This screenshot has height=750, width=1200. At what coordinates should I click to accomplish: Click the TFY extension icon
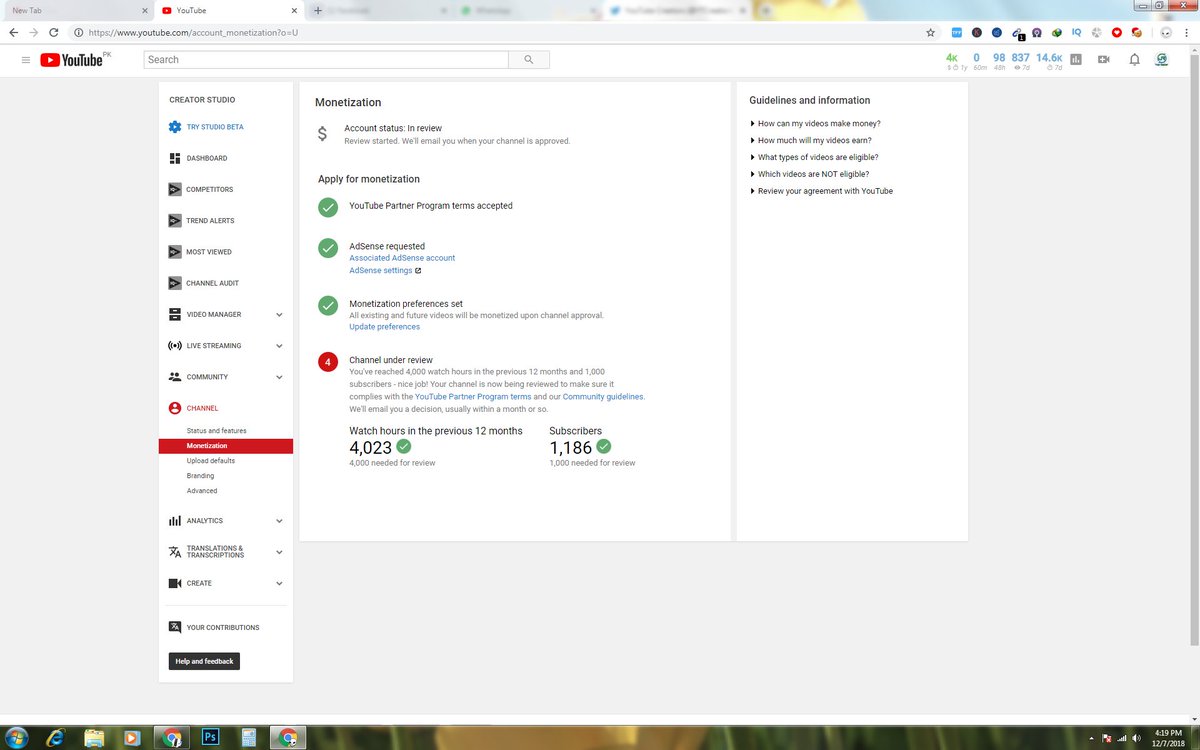pos(956,32)
